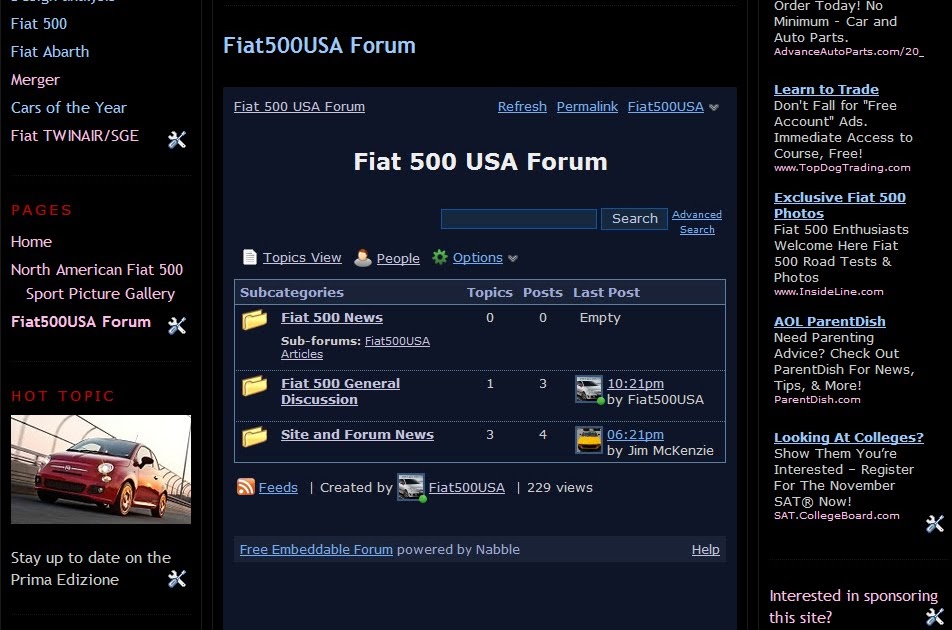
Task: Click the Permalink link
Action: click(x=587, y=107)
